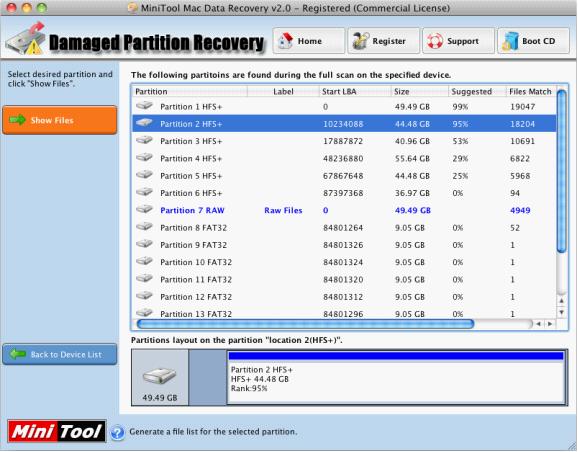
Task: Click the Support lifebuoy icon
Action: click(x=435, y=41)
